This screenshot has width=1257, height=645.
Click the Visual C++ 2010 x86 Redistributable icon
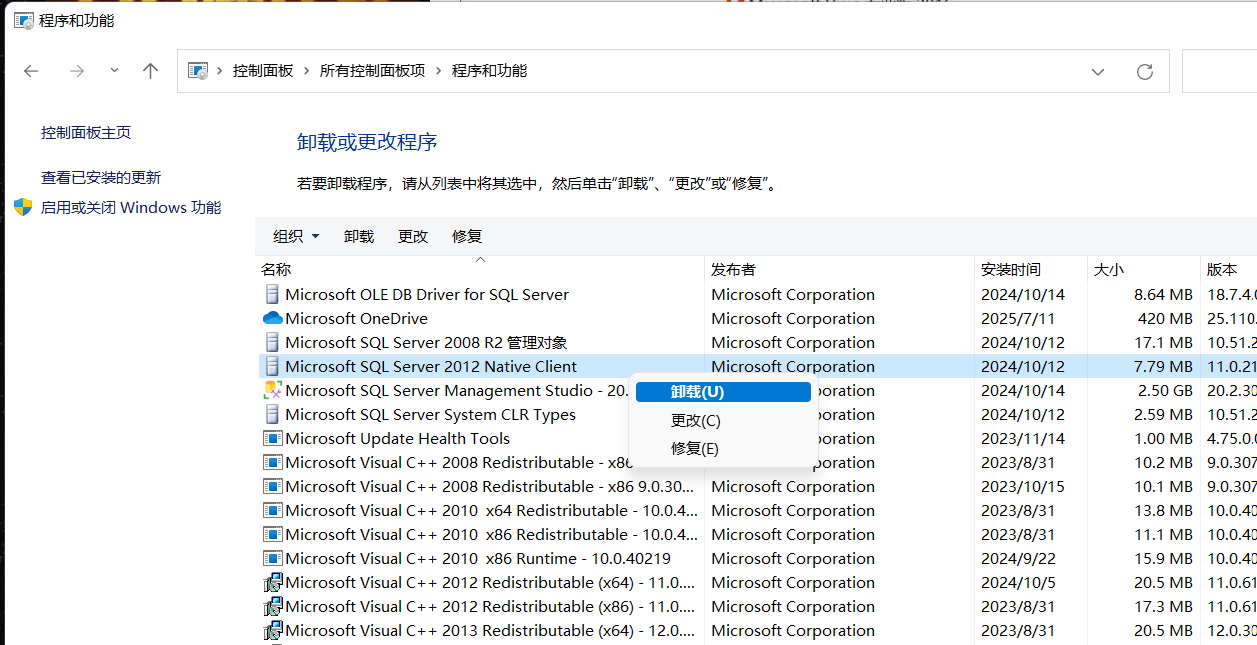[x=272, y=534]
